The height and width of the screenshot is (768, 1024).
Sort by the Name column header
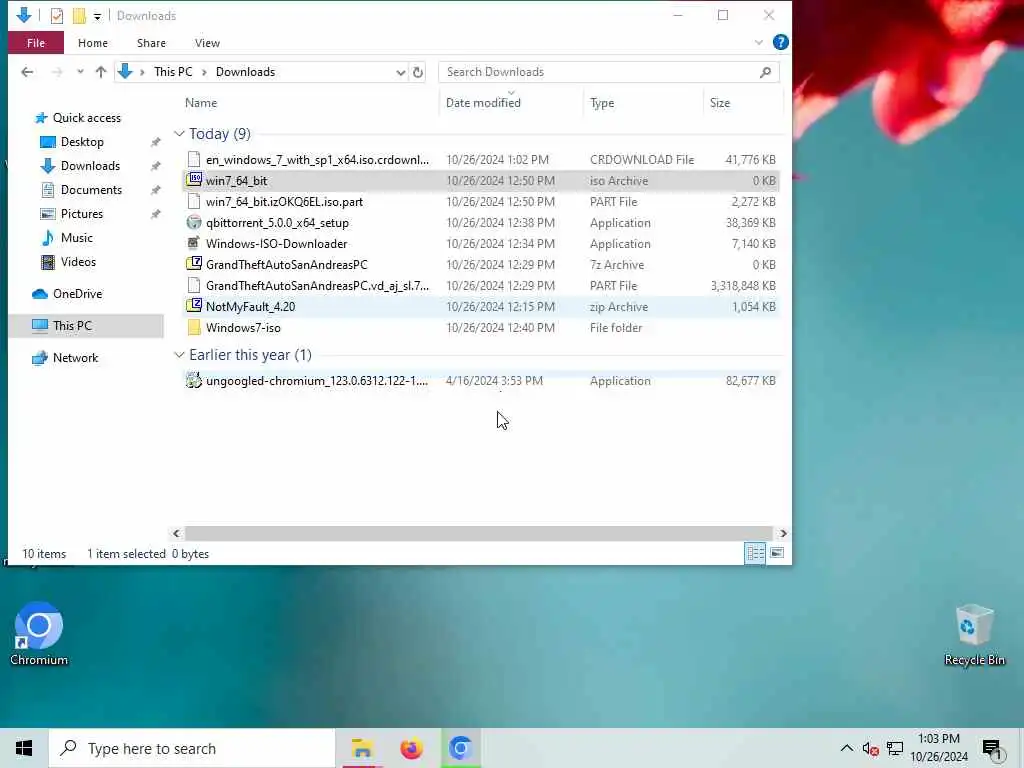point(200,103)
